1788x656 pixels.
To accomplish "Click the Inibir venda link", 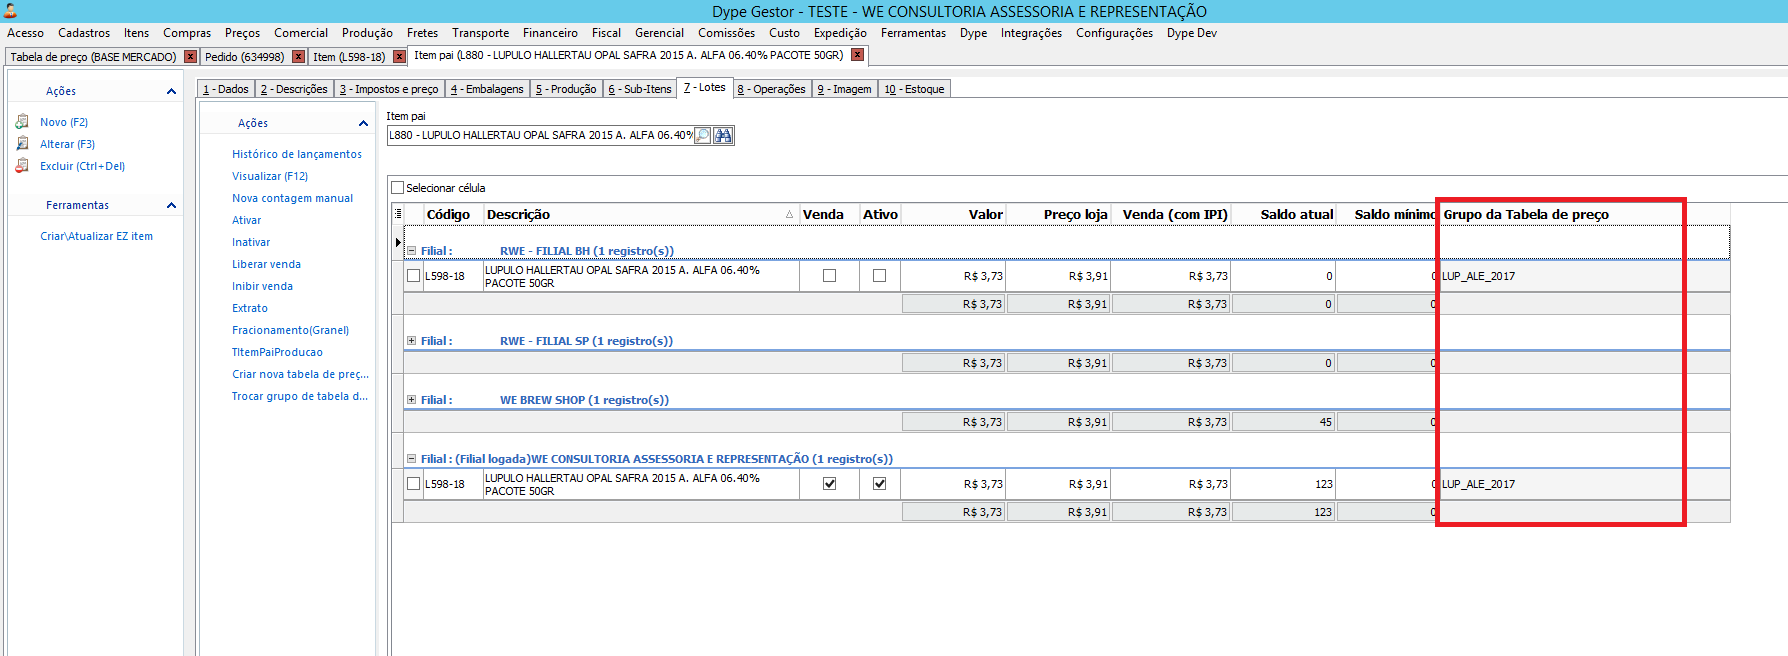I will click(262, 286).
